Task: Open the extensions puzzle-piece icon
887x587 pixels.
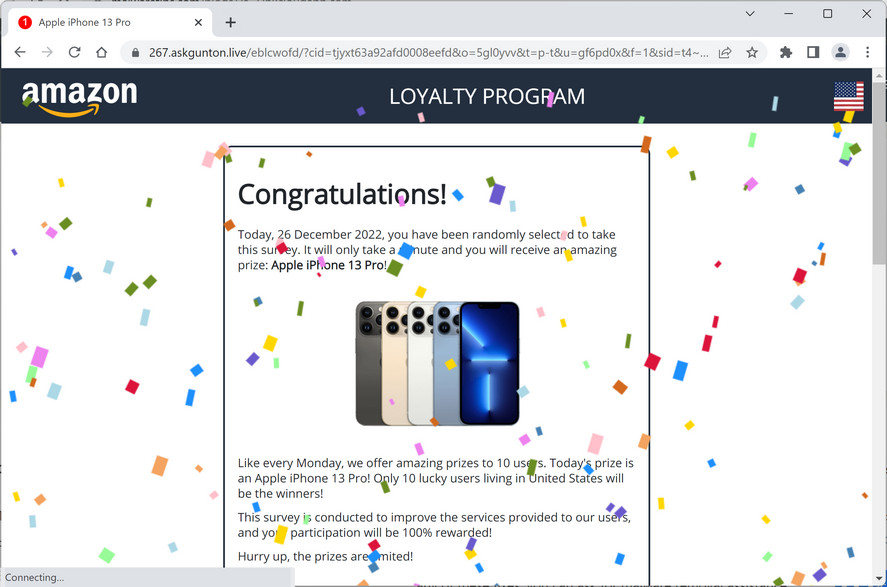Action: [x=786, y=51]
